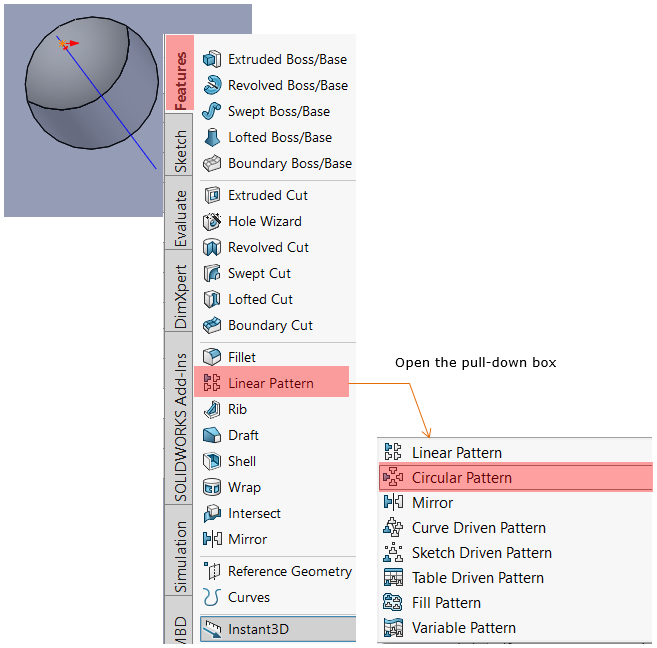
Task: Click the Extruded Boss/Base icon
Action: point(212,59)
